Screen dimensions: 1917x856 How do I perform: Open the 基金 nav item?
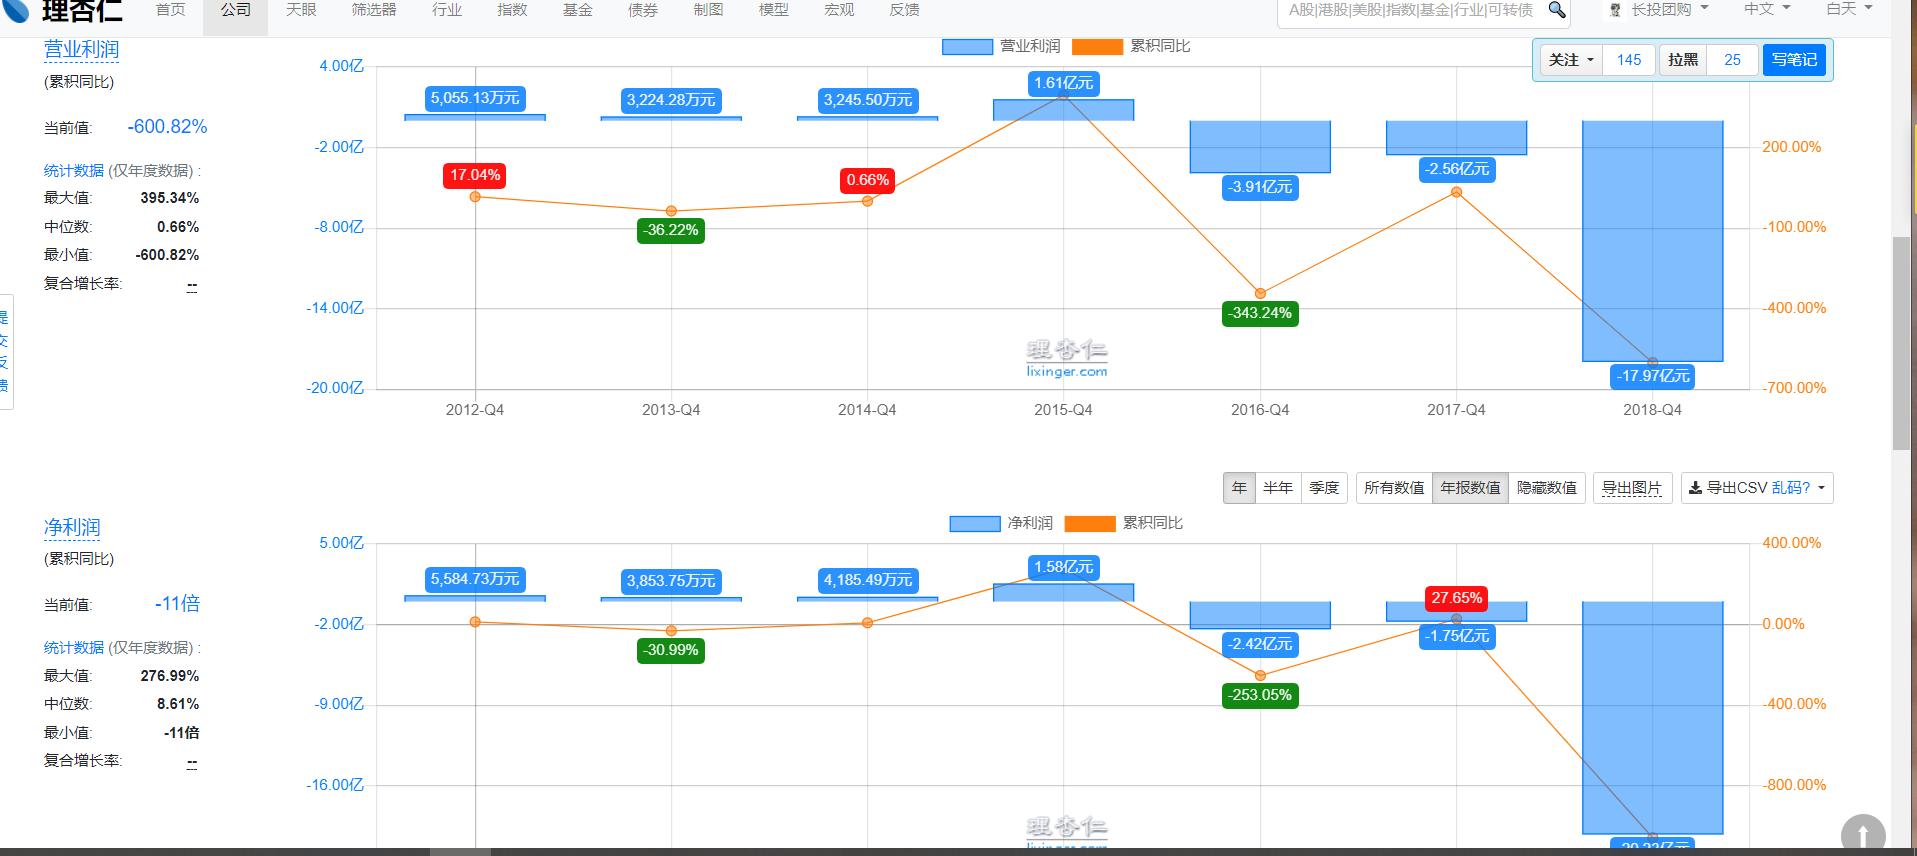pyautogui.click(x=578, y=10)
